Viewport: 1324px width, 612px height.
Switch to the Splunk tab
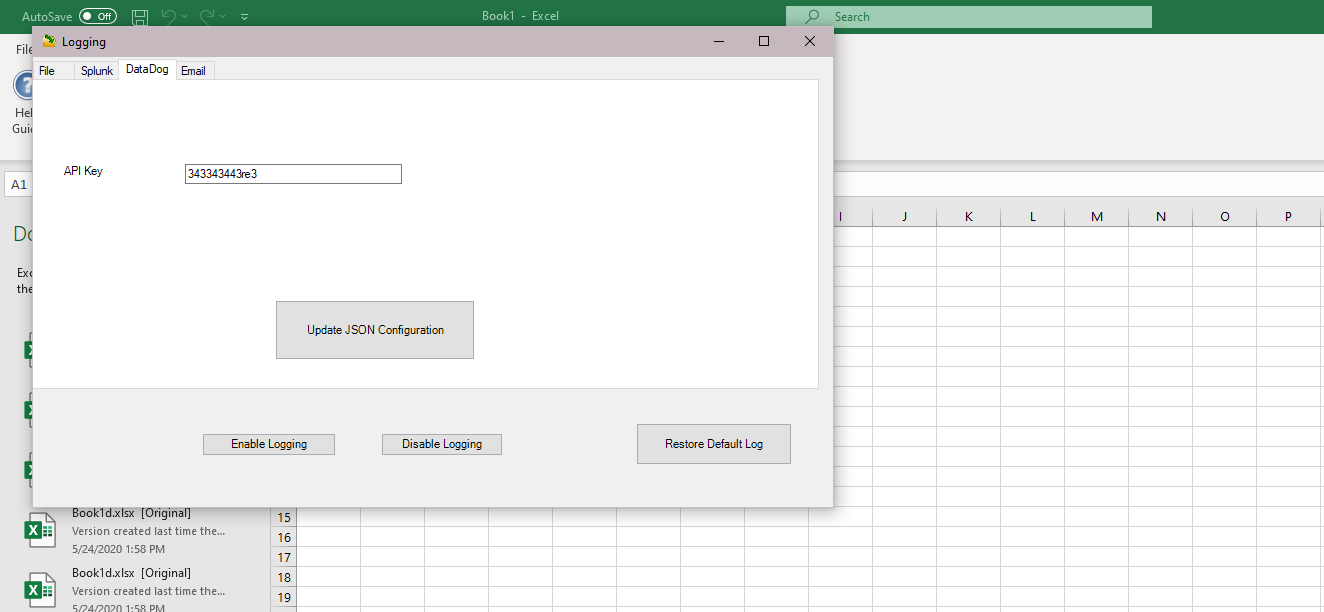[x=97, y=71]
